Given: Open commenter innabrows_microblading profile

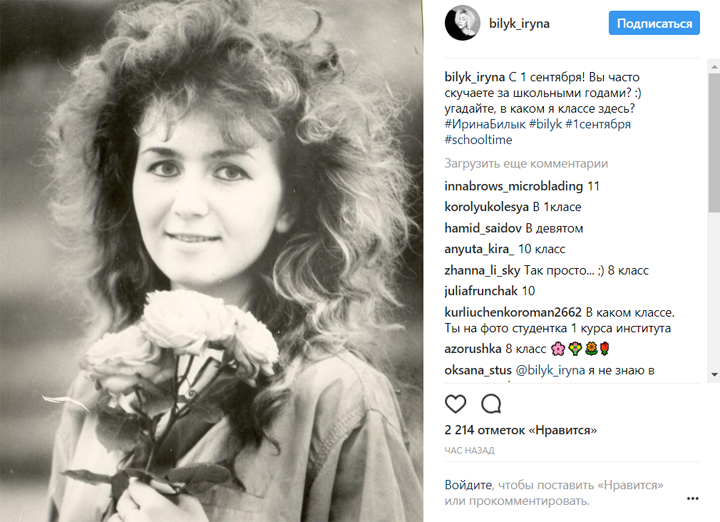Looking at the screenshot, I should point(513,186).
